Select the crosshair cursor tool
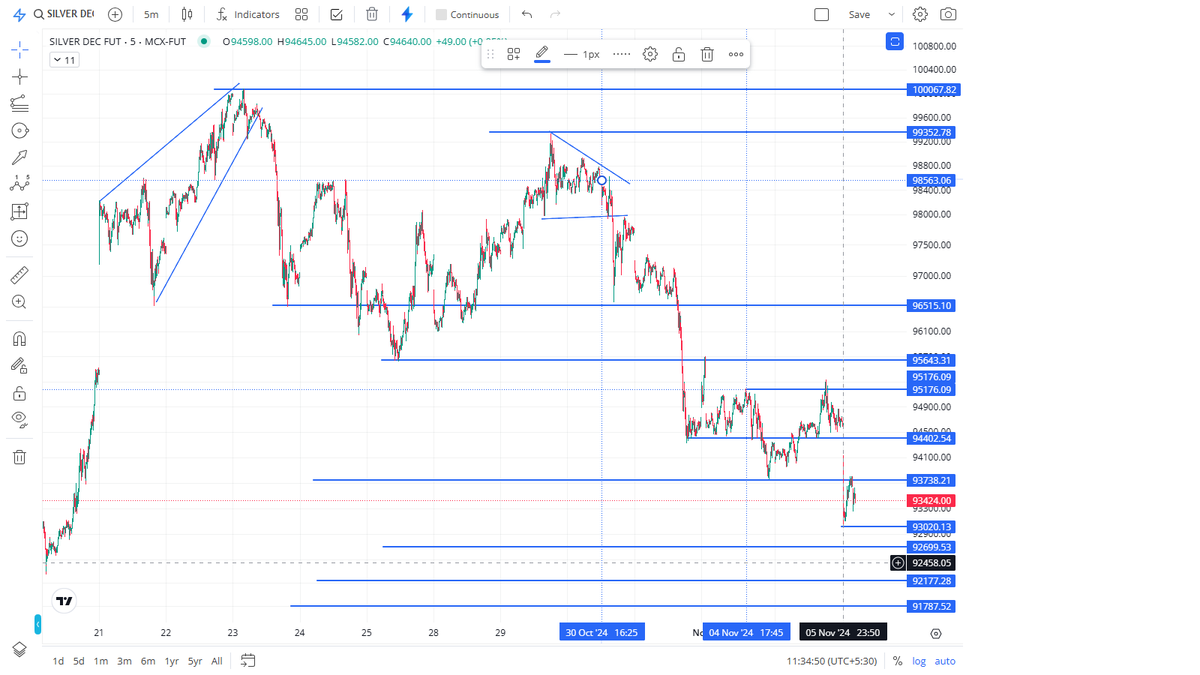 tap(19, 49)
